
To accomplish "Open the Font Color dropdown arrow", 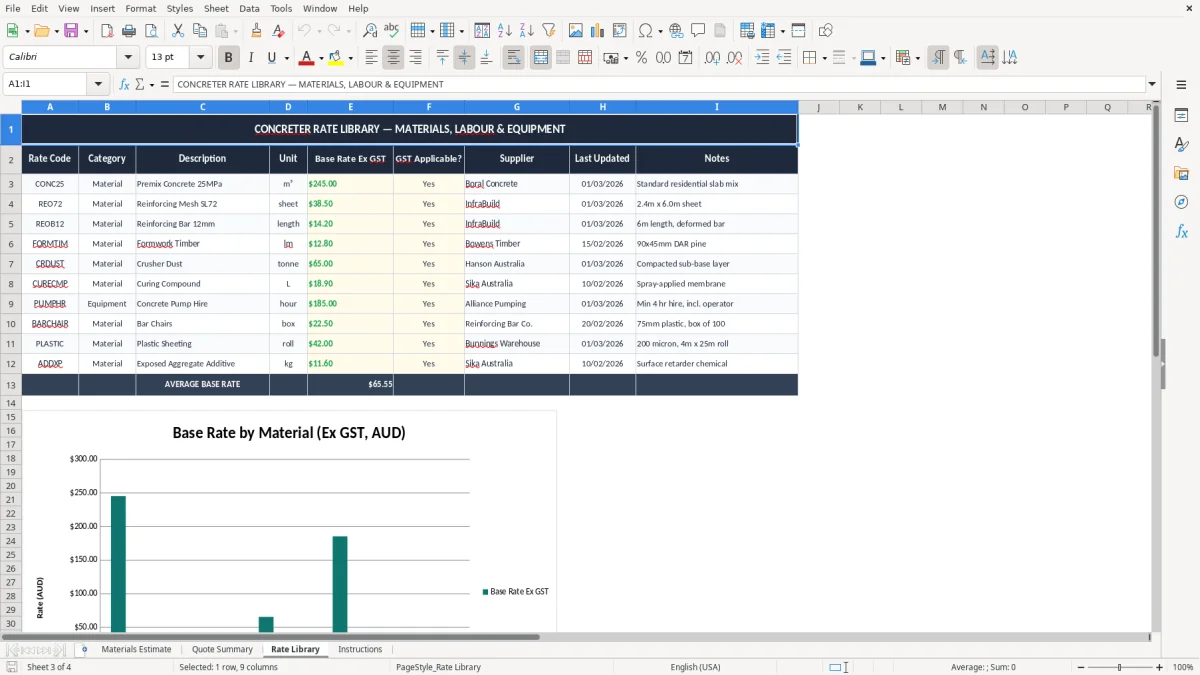I will pyautogui.click(x=320, y=58).
